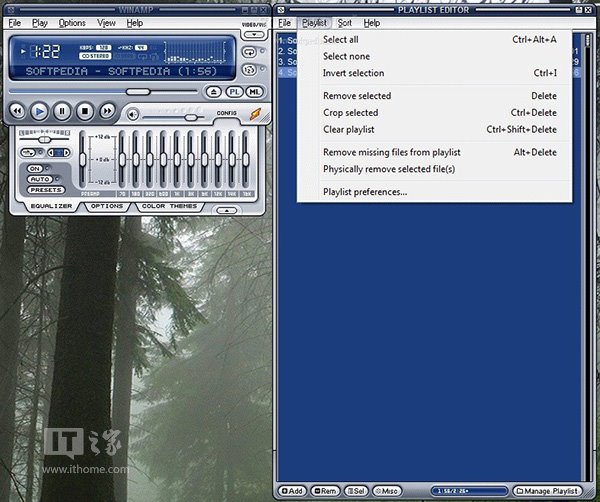This screenshot has height=502, width=600.
Task: Skip to the next track
Action: [107, 111]
